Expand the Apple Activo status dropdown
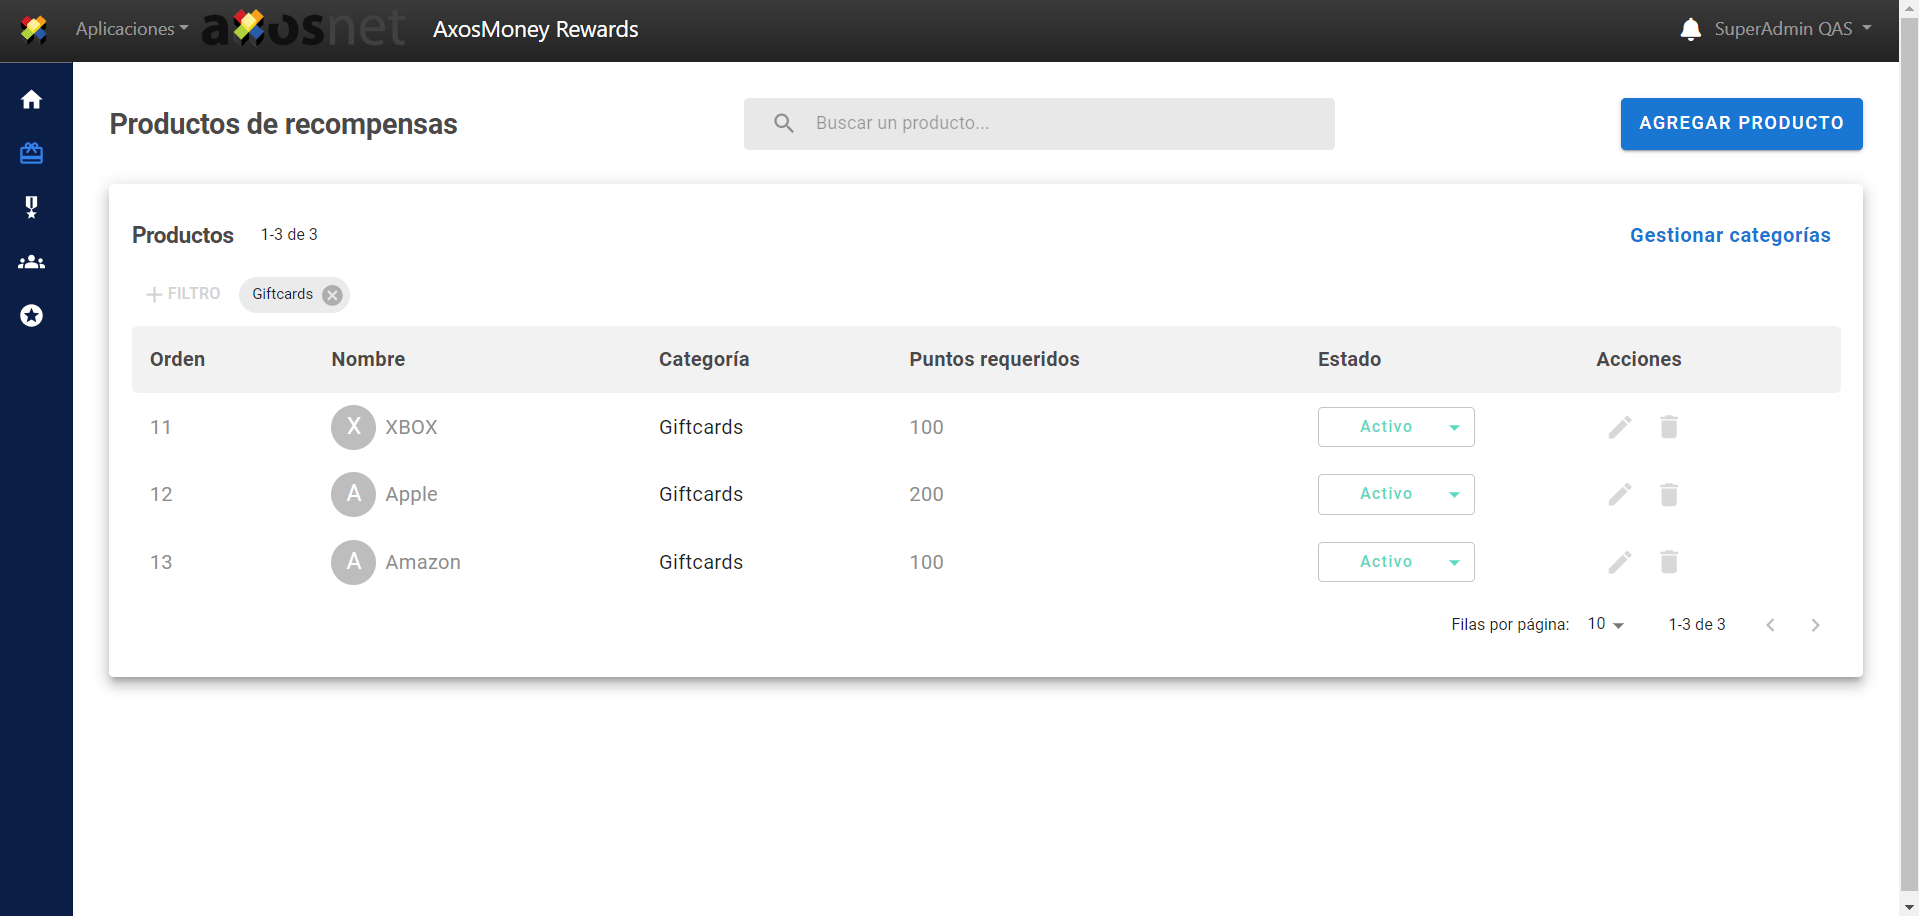 coord(1396,494)
